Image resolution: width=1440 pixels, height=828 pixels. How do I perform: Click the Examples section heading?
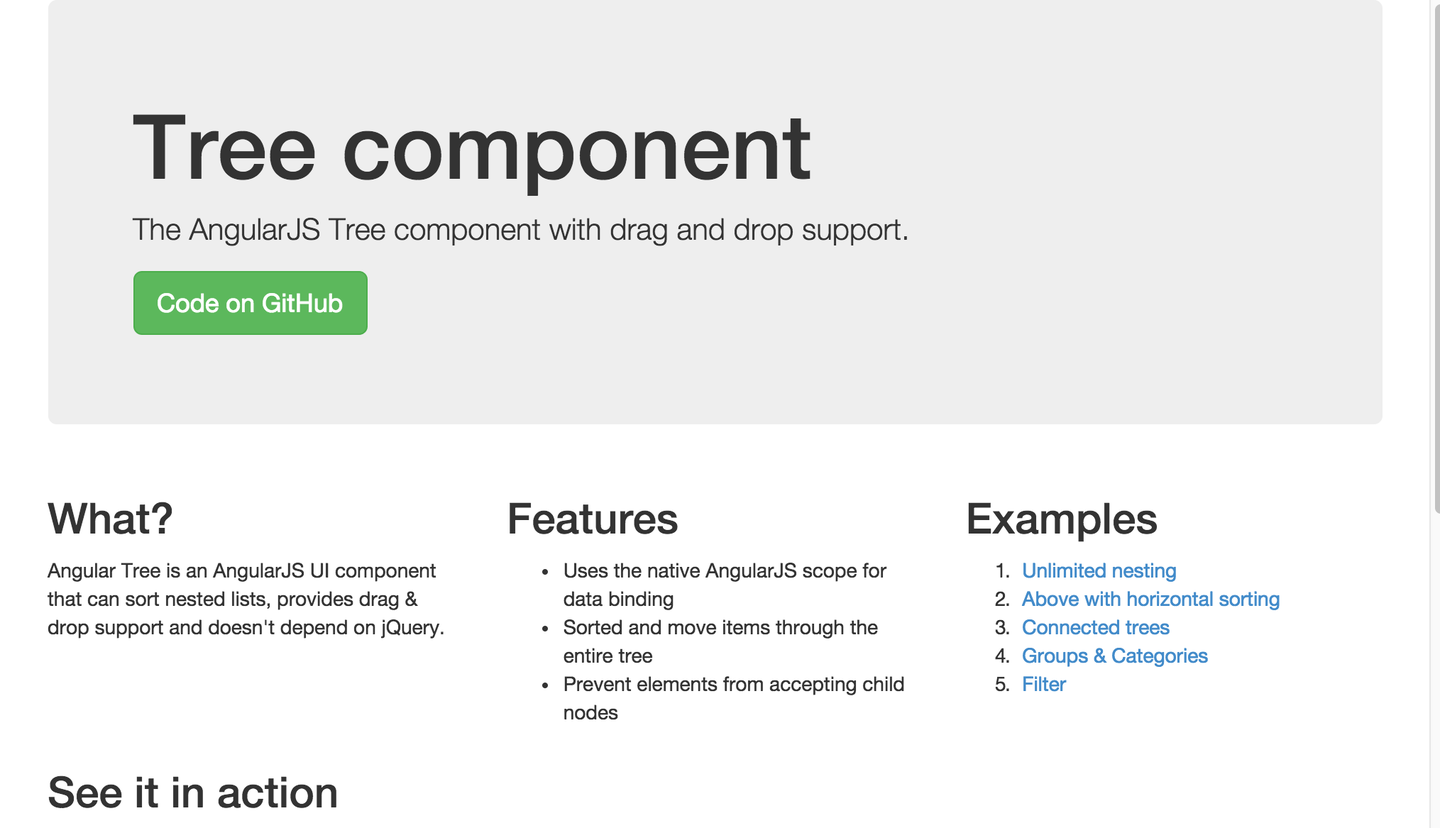coord(1061,519)
